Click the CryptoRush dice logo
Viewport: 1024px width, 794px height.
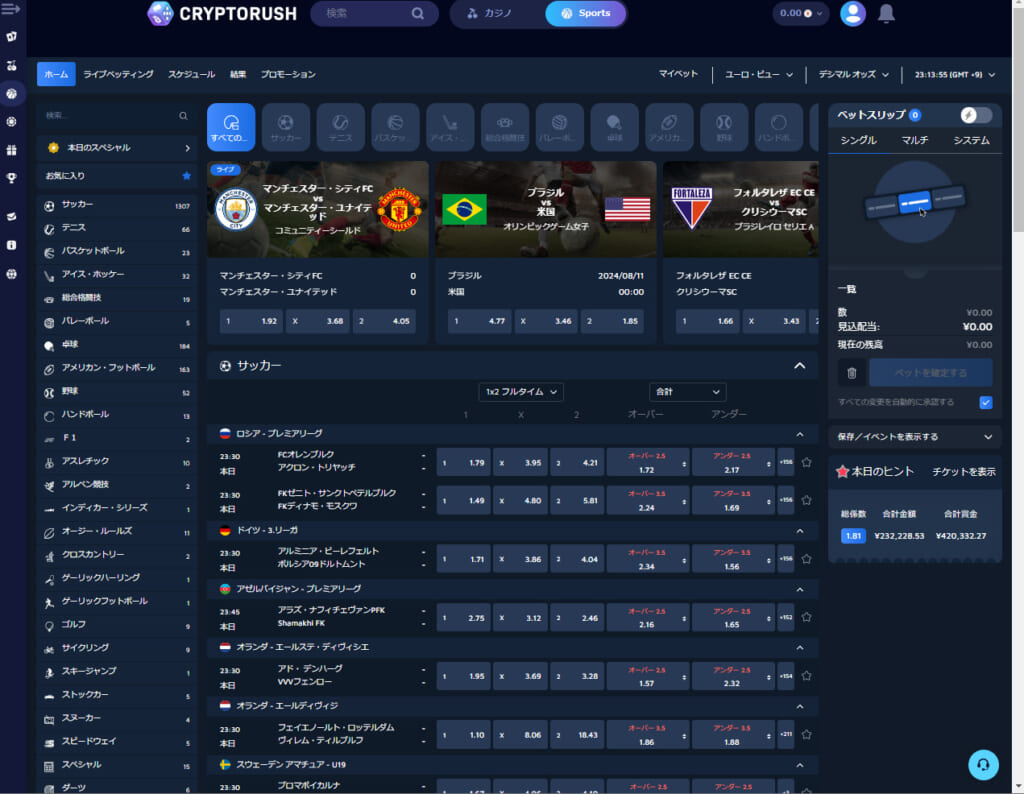coord(159,13)
